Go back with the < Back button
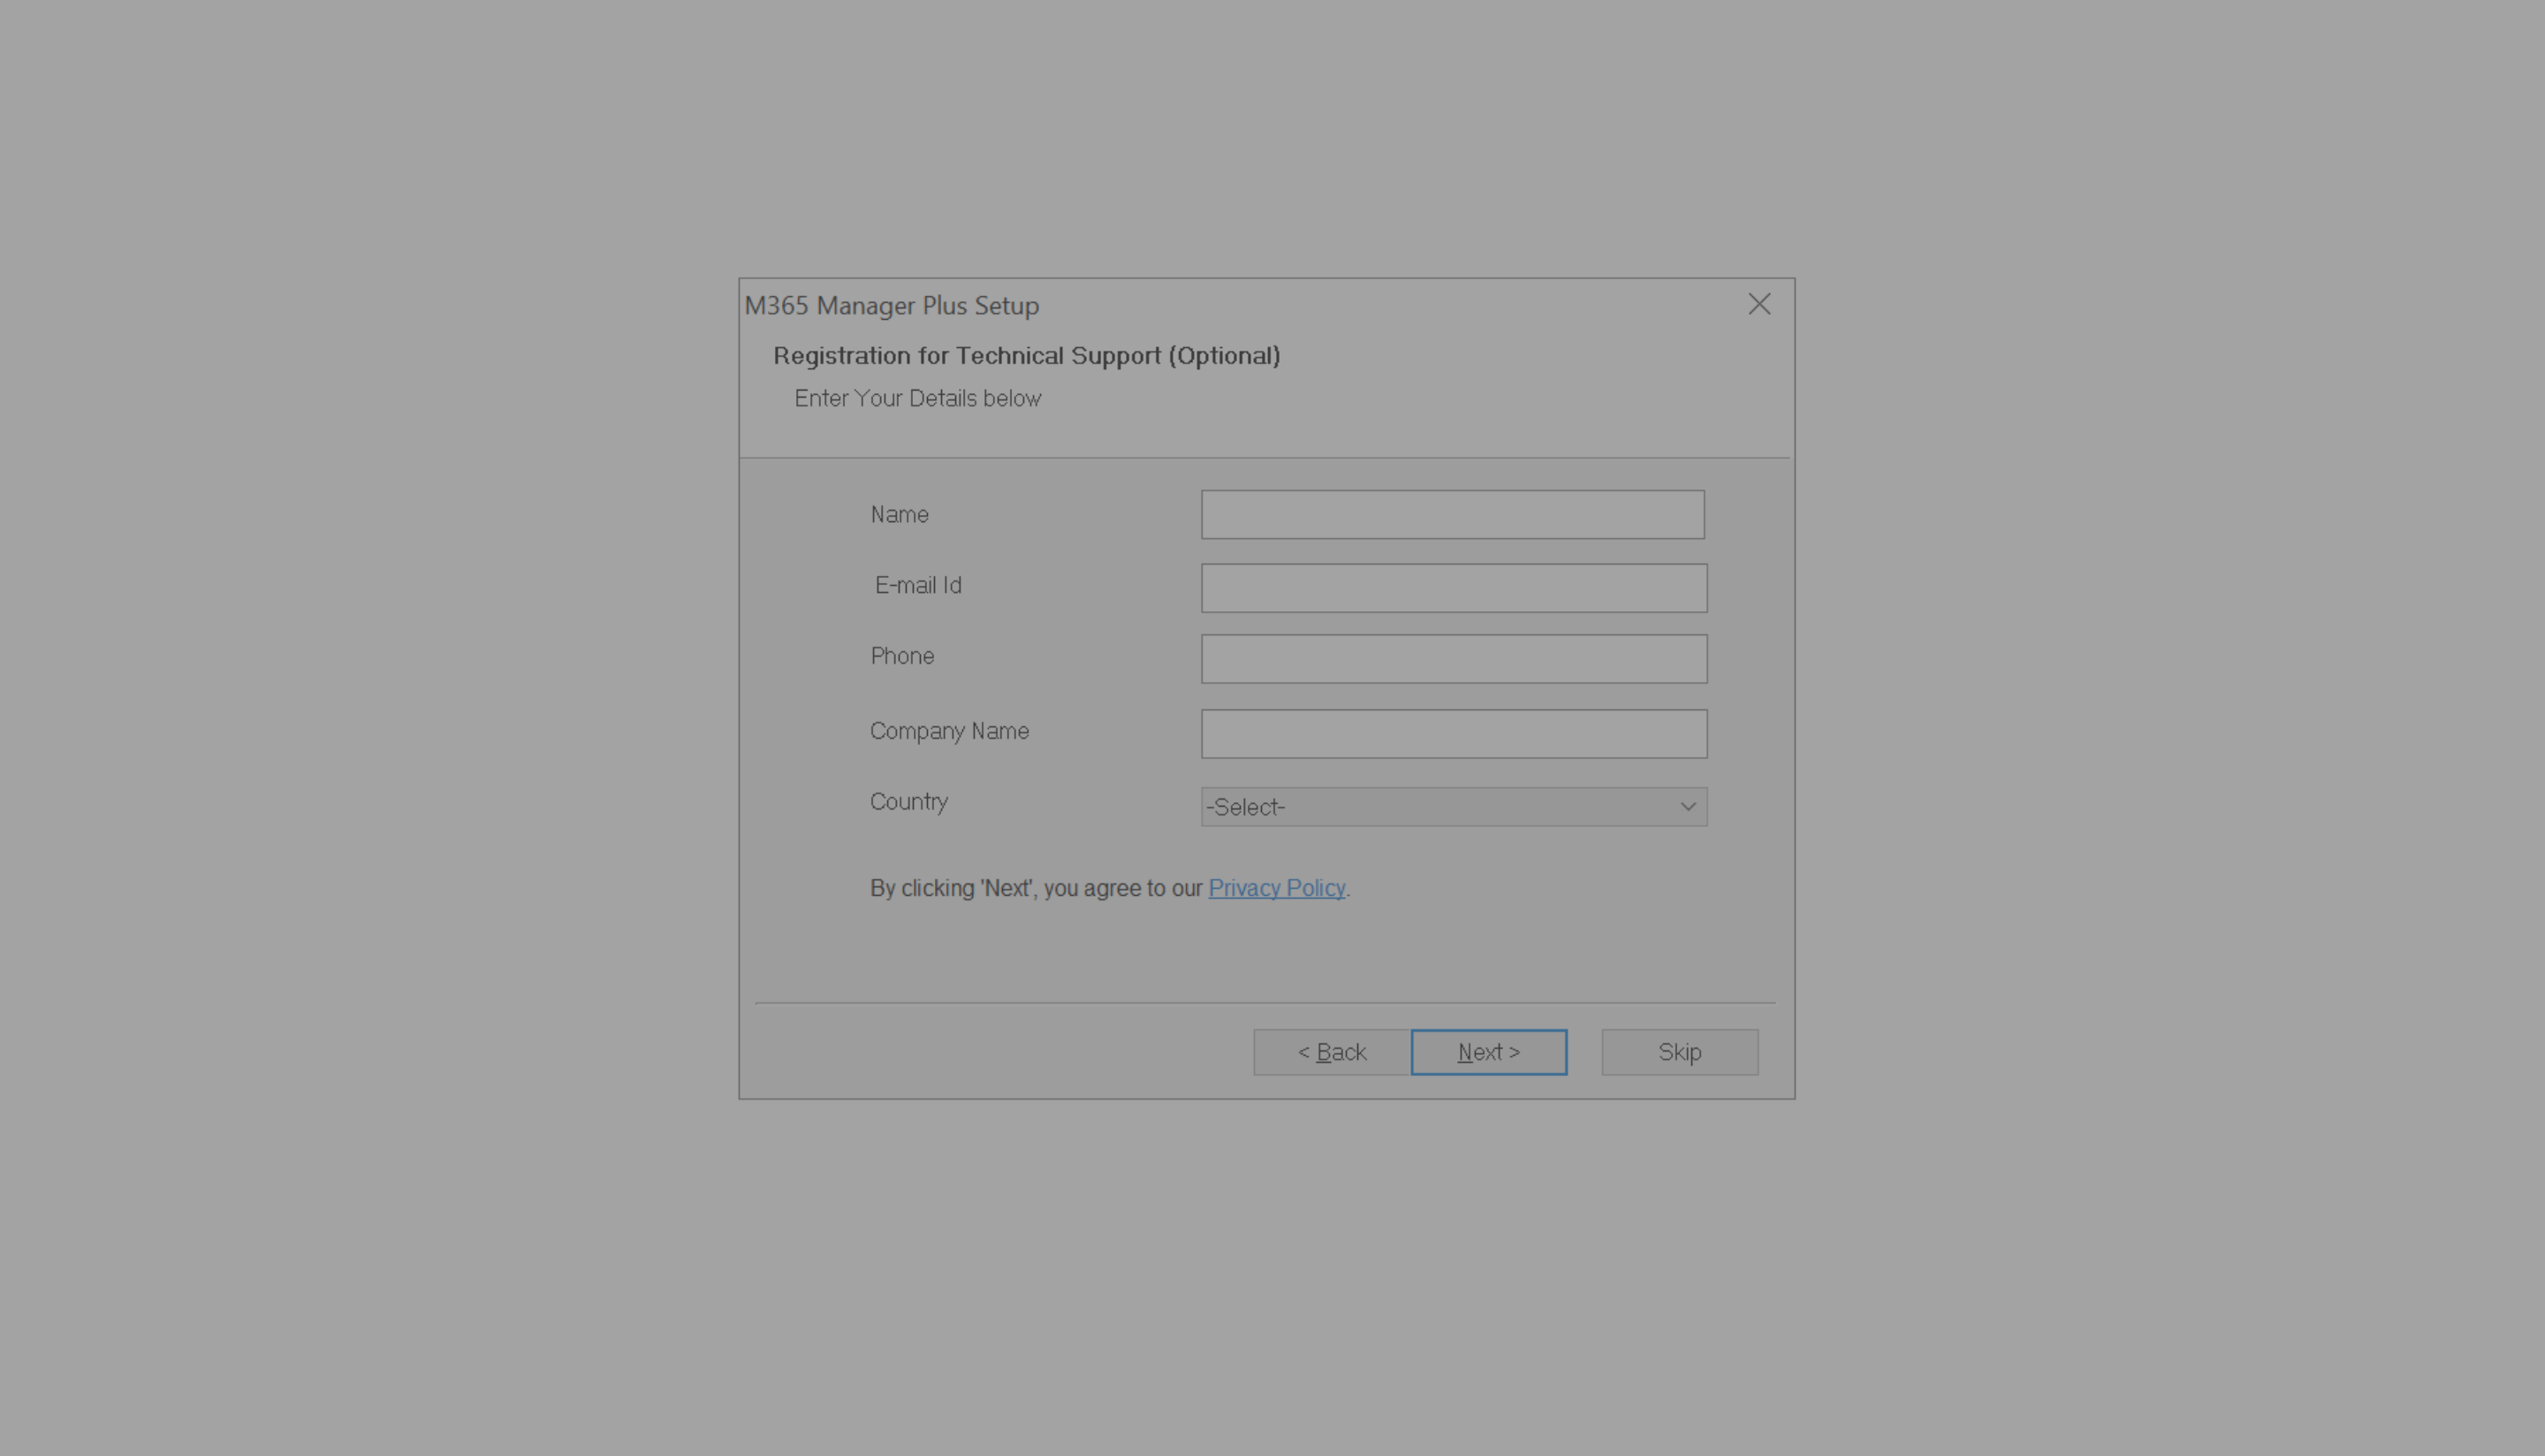2545x1456 pixels. tap(1331, 1052)
